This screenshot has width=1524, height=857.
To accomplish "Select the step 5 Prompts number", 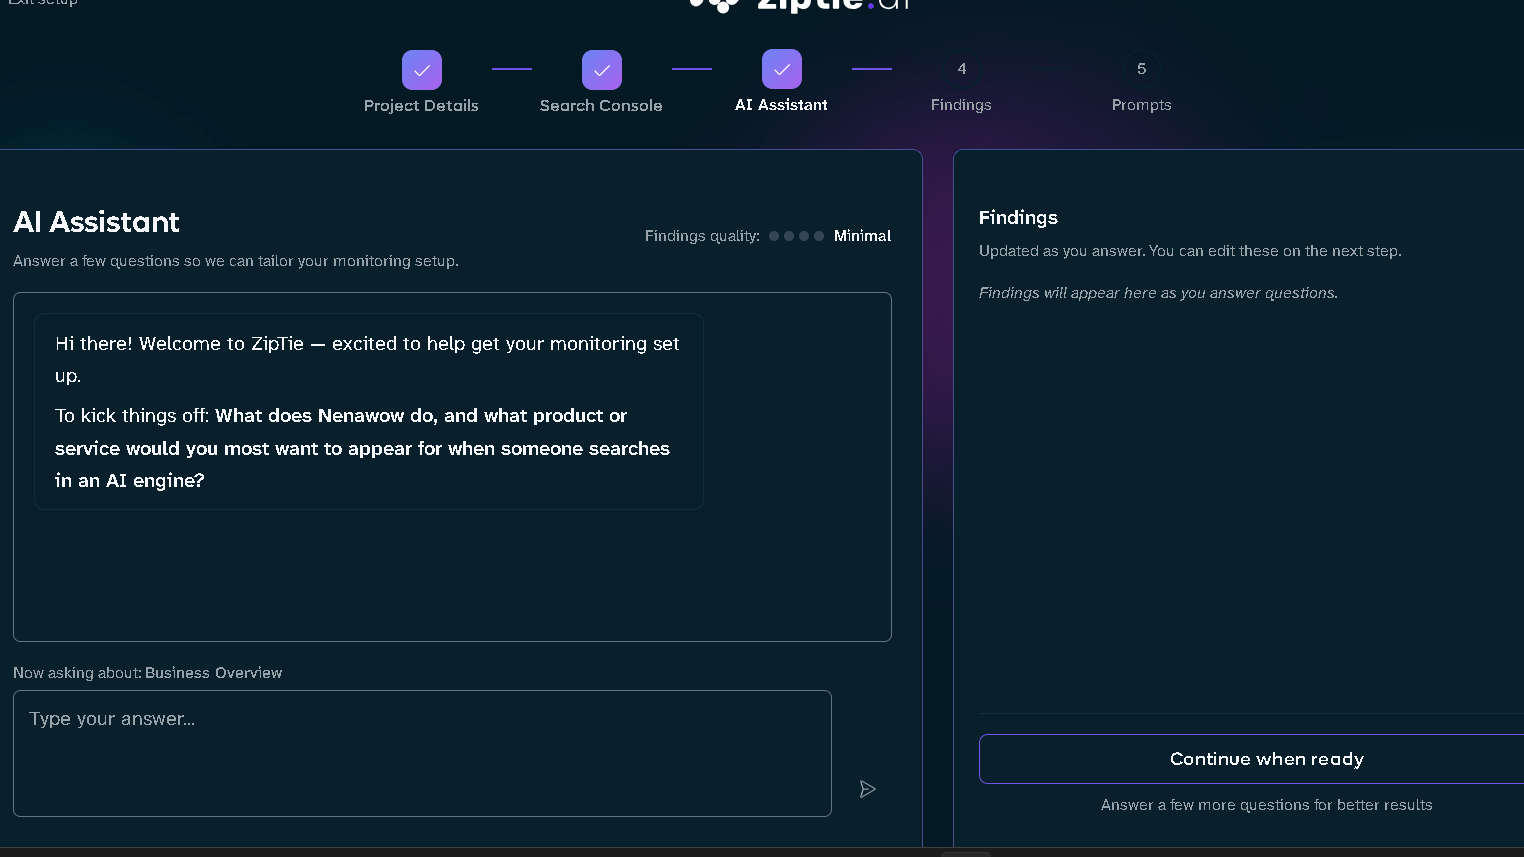I will coord(1141,69).
